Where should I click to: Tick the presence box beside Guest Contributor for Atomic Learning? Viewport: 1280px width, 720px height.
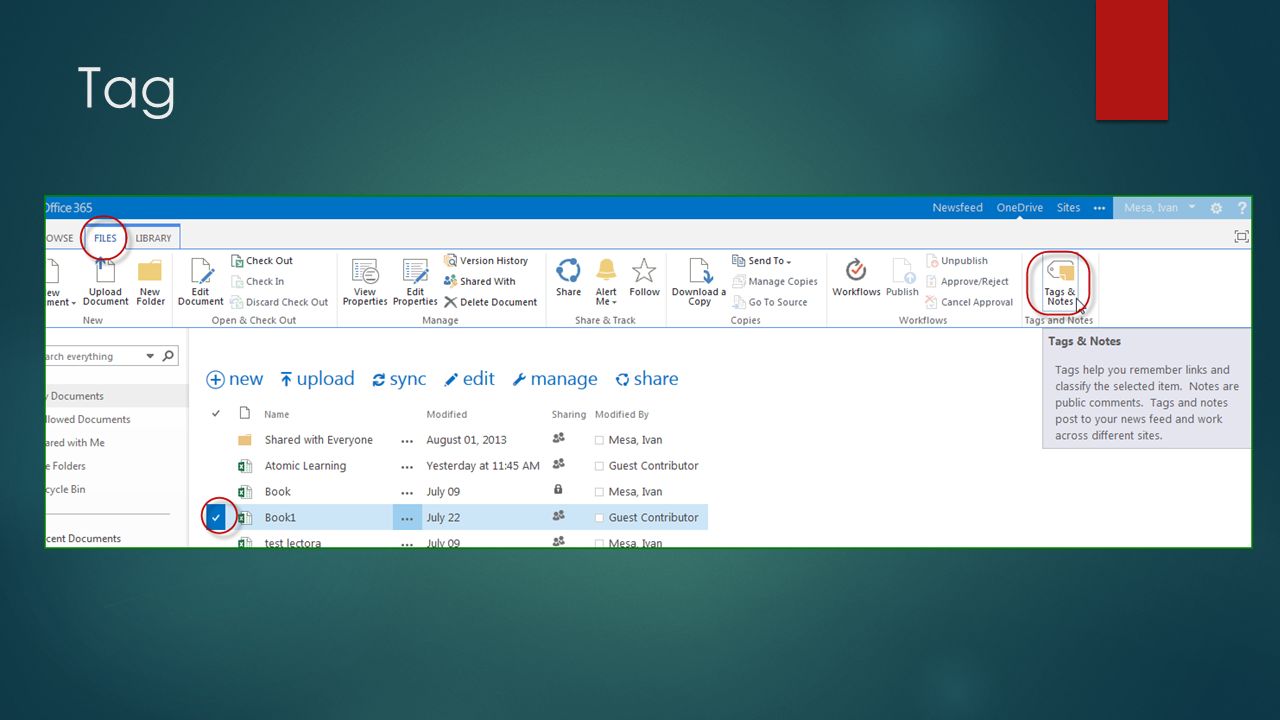pos(599,466)
